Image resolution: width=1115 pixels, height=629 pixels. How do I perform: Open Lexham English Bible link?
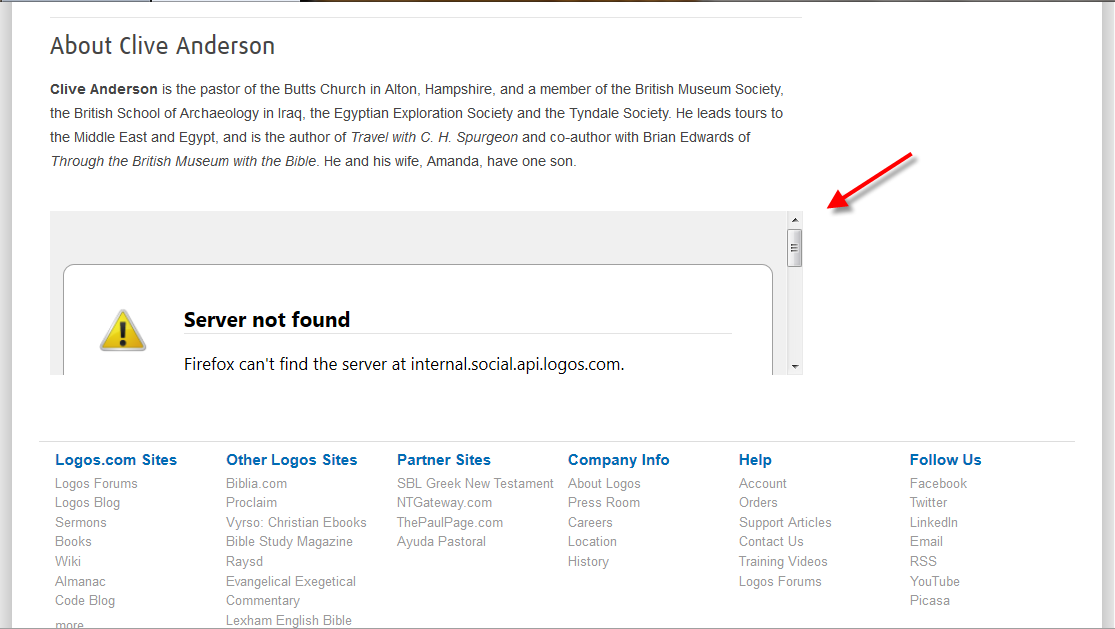click(x=289, y=620)
